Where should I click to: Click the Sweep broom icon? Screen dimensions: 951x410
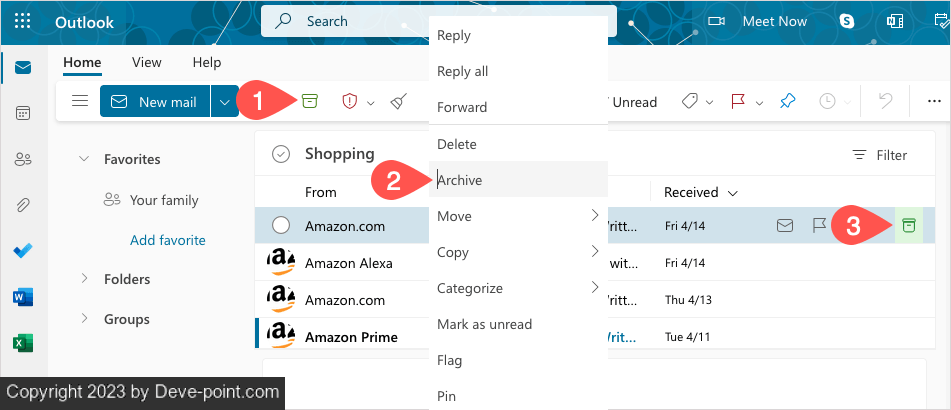pyautogui.click(x=398, y=101)
